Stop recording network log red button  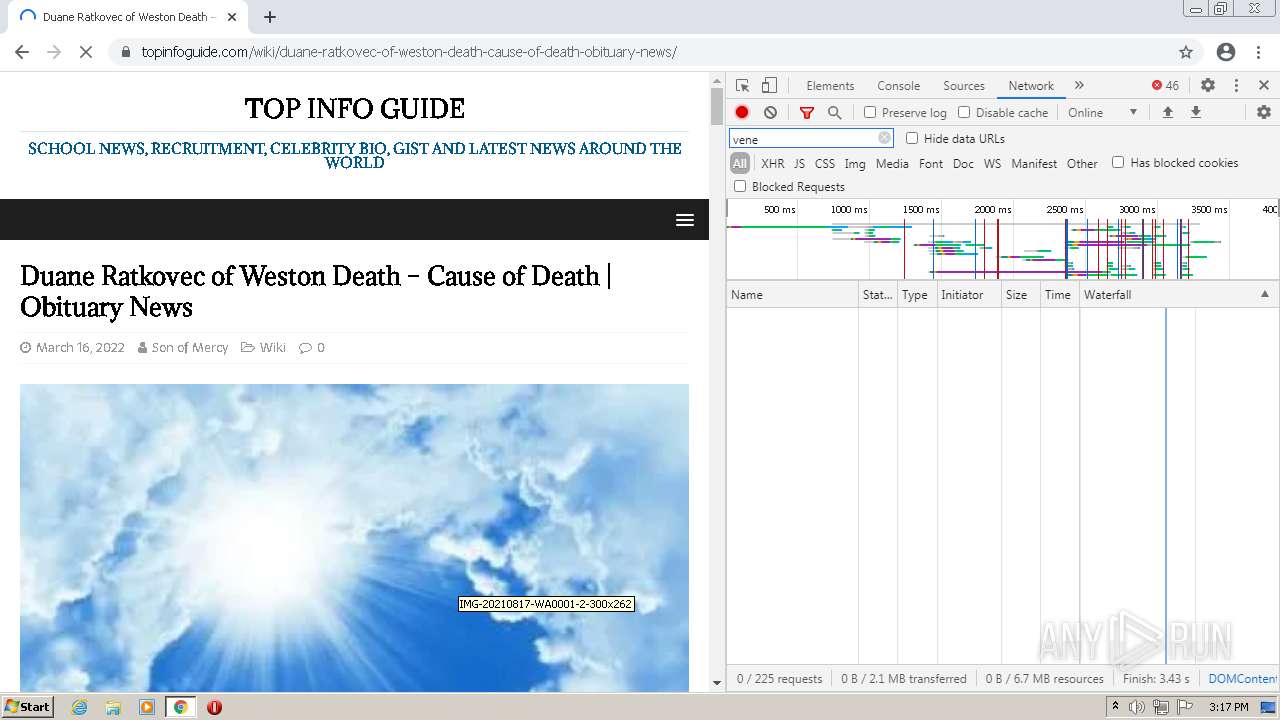(x=742, y=113)
